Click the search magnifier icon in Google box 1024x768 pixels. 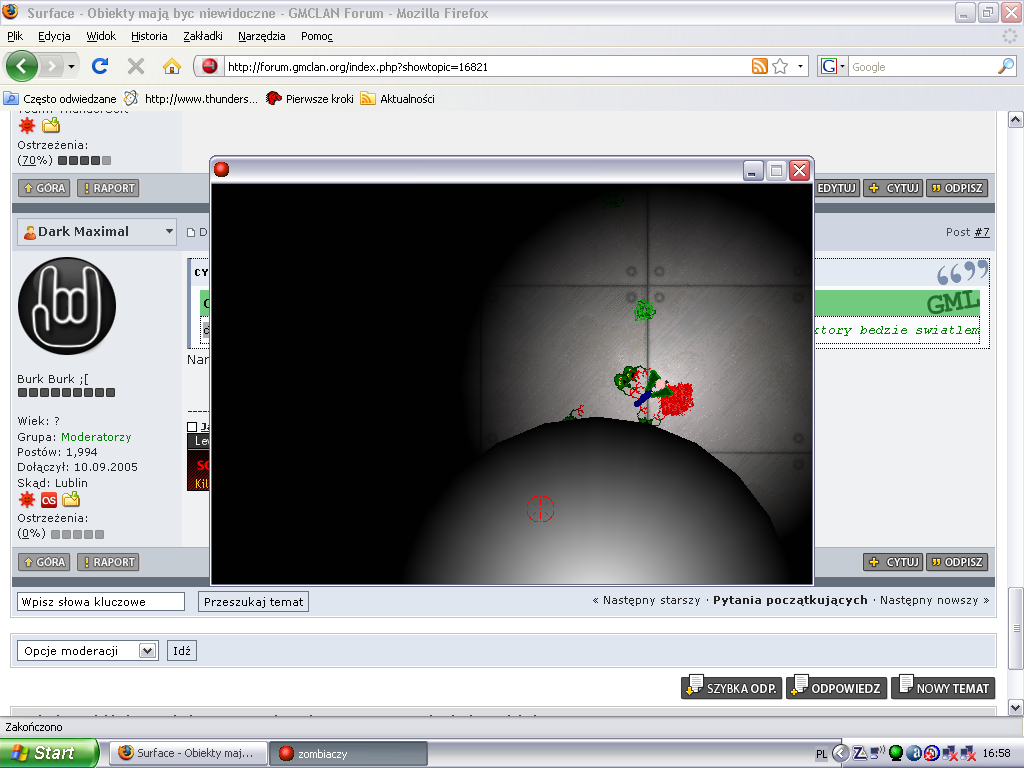pos(1005,67)
